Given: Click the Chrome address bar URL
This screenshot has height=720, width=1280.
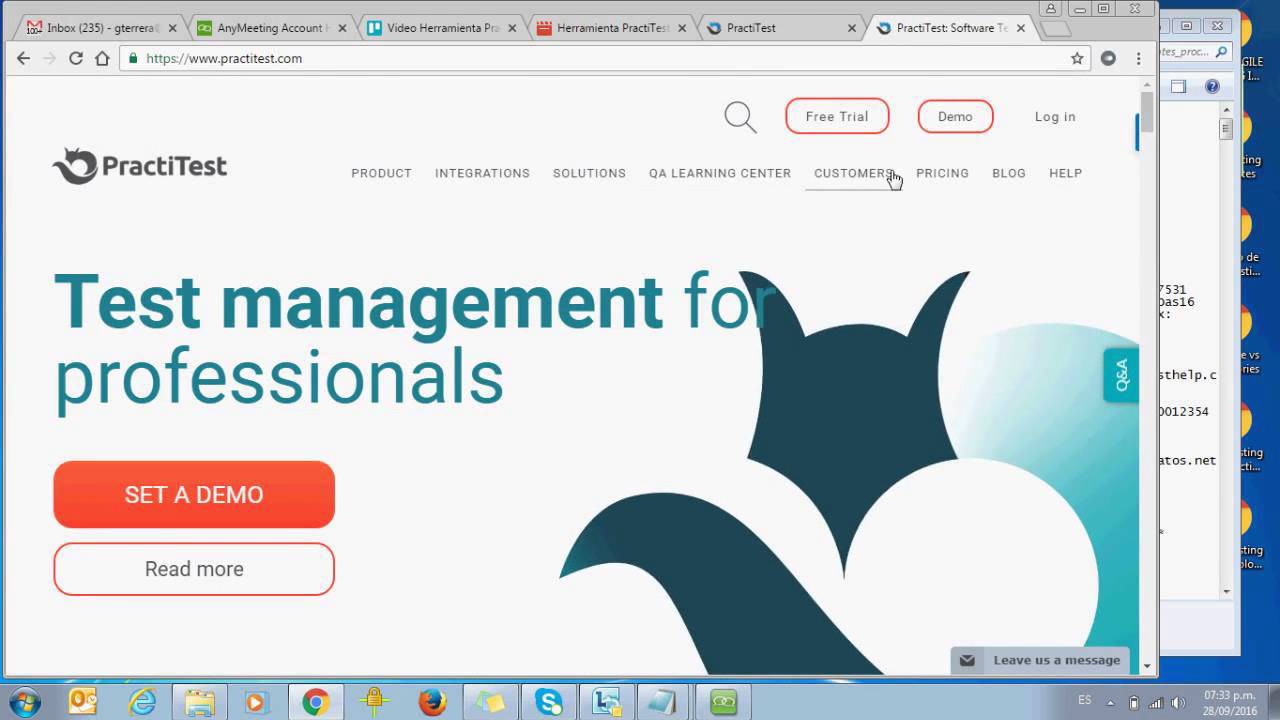Looking at the screenshot, I should tap(224, 58).
